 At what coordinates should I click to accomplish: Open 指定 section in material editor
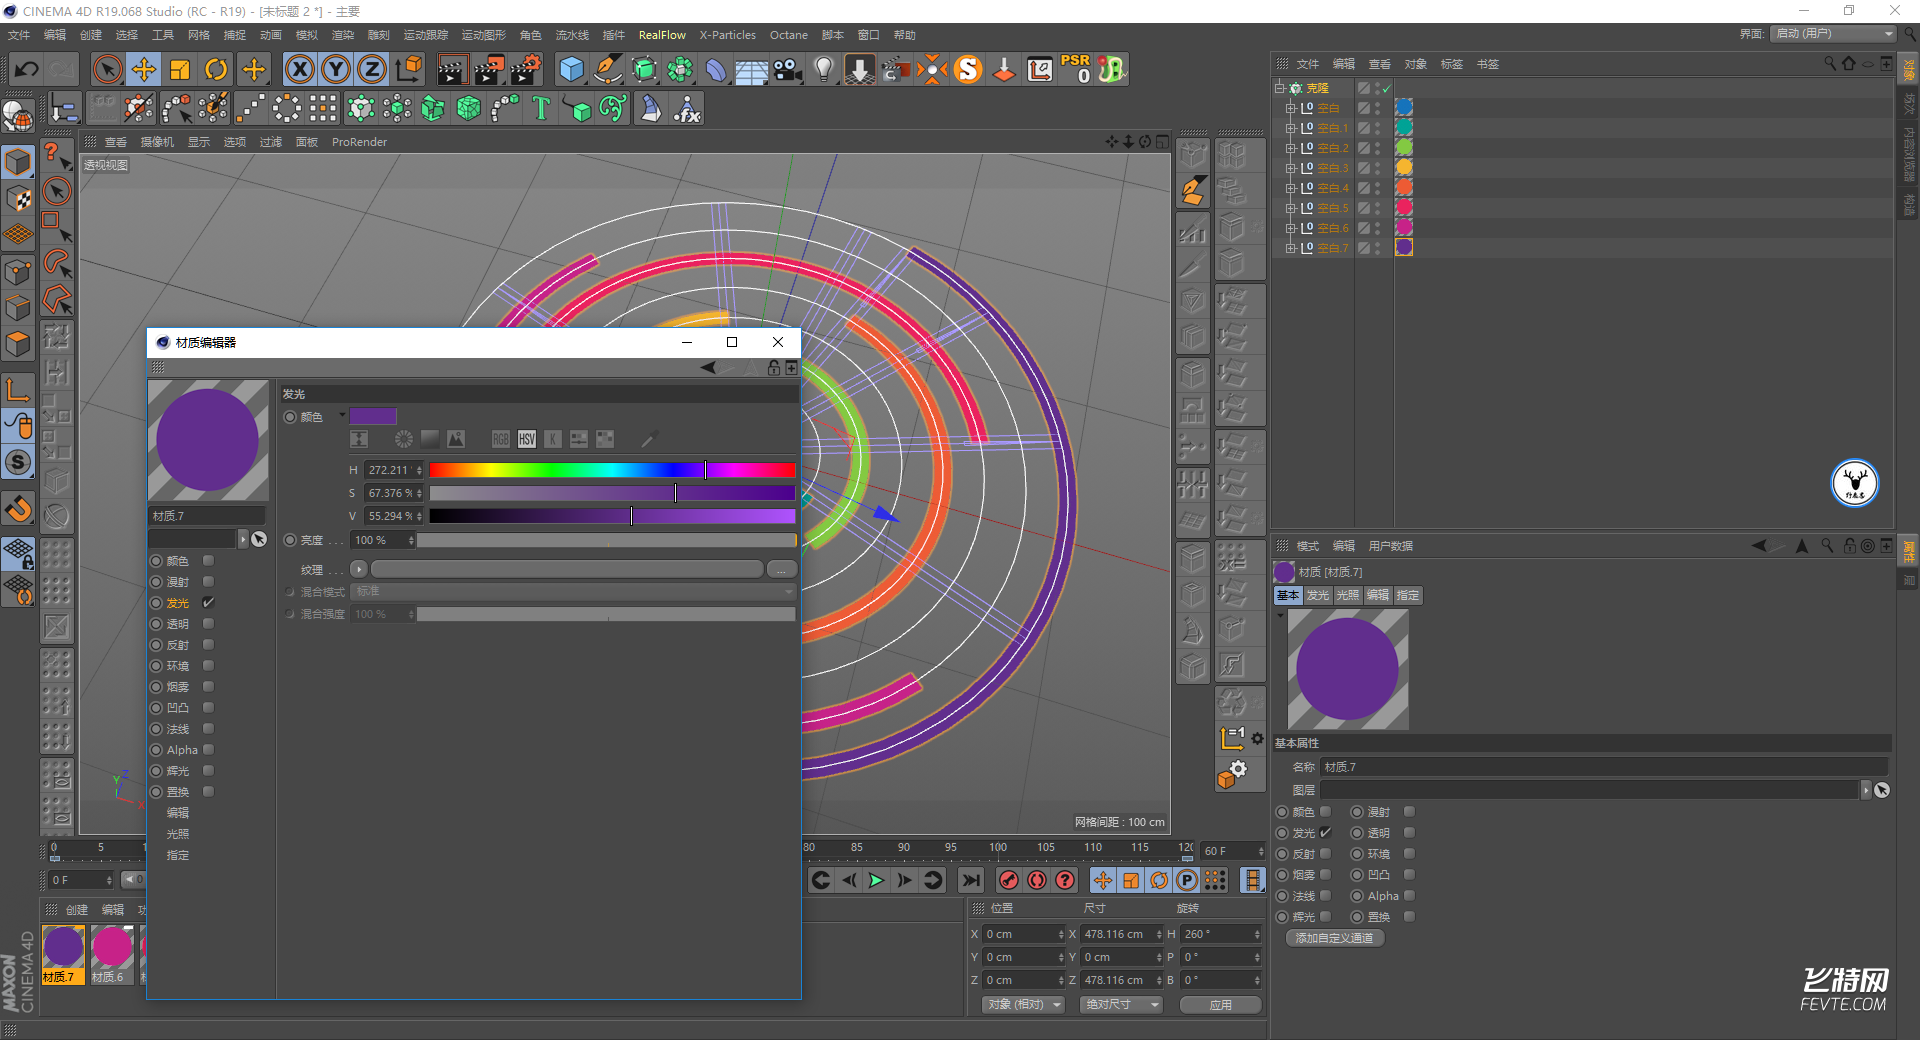[178, 855]
